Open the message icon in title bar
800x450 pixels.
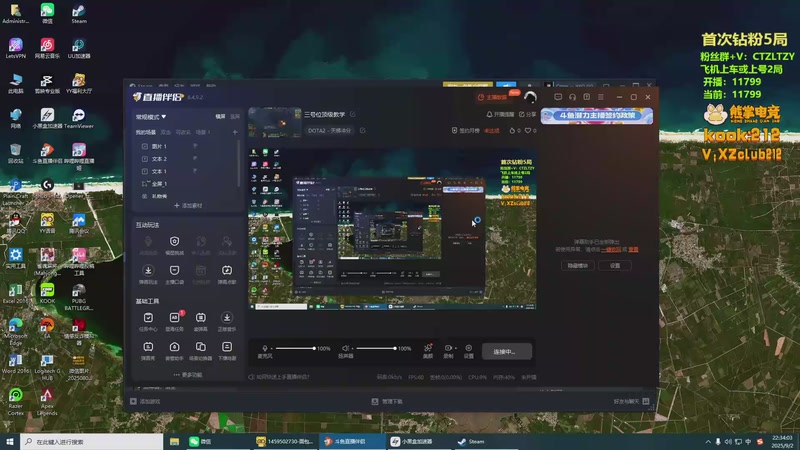pos(558,97)
